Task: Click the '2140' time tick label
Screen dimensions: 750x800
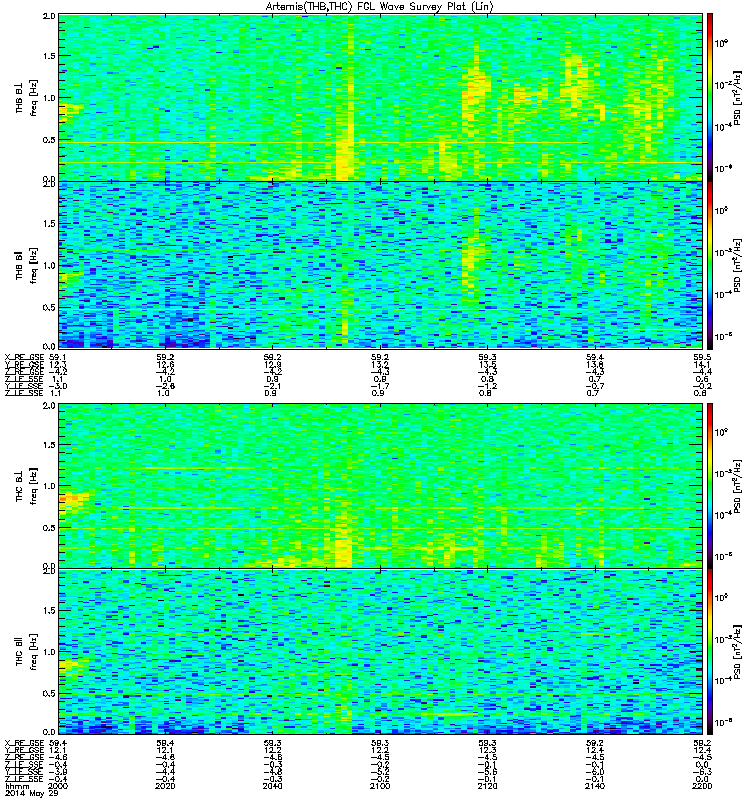Action: 595,786
